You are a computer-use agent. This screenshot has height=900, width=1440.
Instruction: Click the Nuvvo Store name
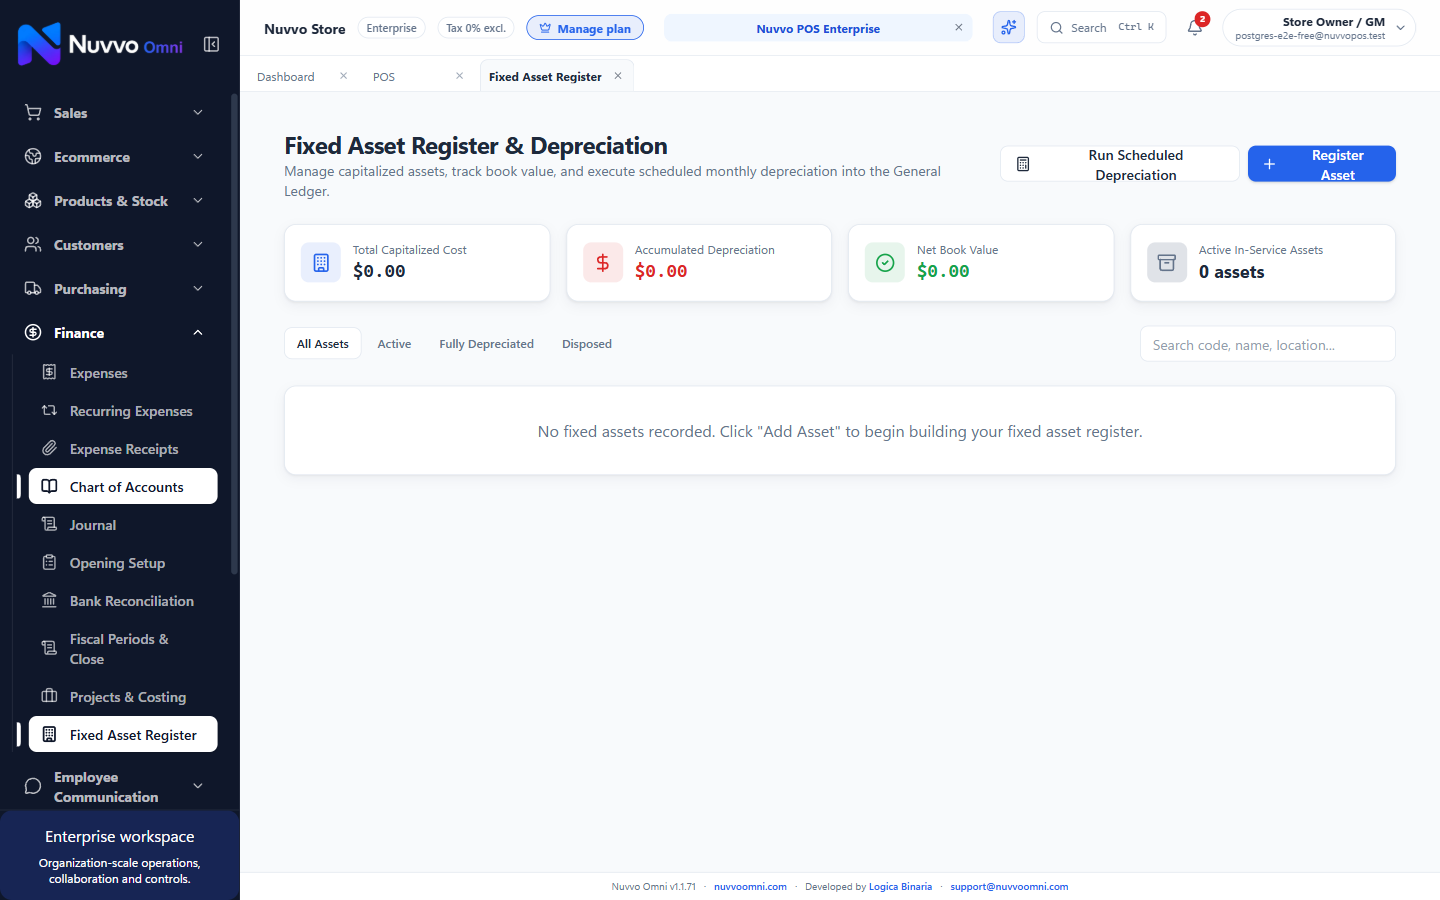click(x=305, y=29)
